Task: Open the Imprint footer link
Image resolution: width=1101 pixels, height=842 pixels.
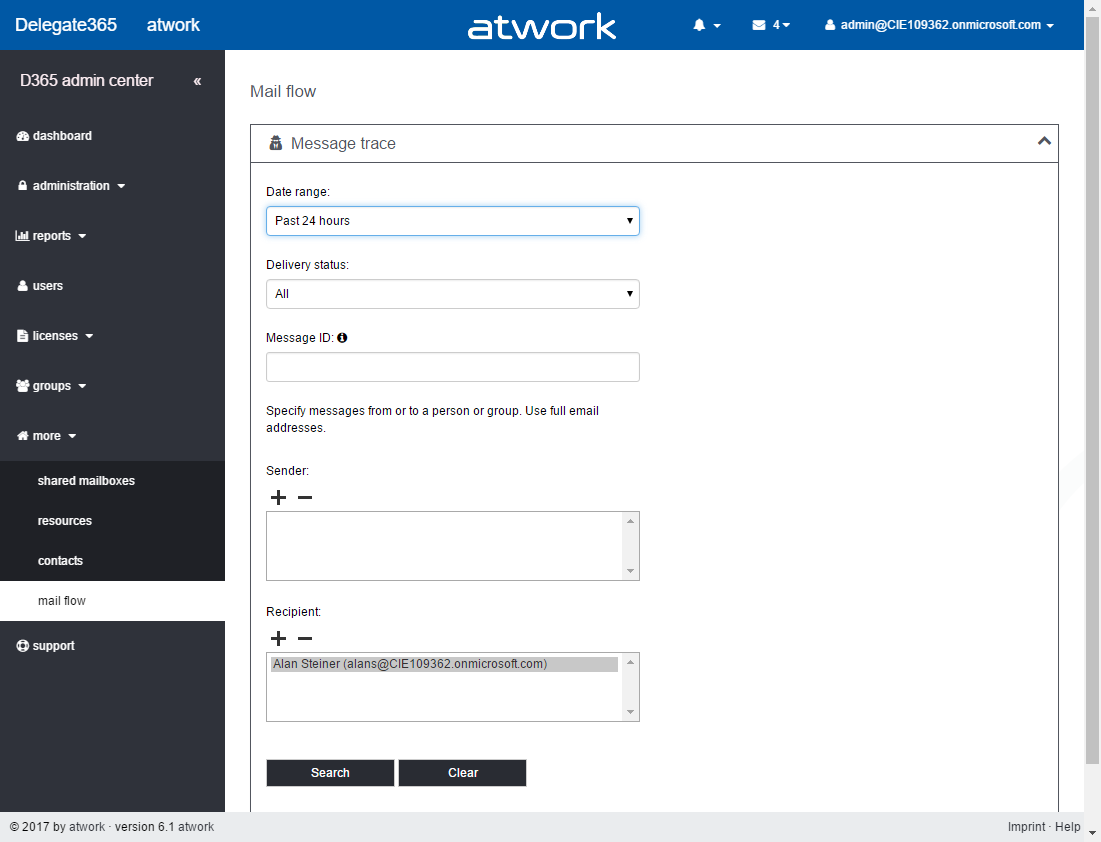Action: point(1026,827)
